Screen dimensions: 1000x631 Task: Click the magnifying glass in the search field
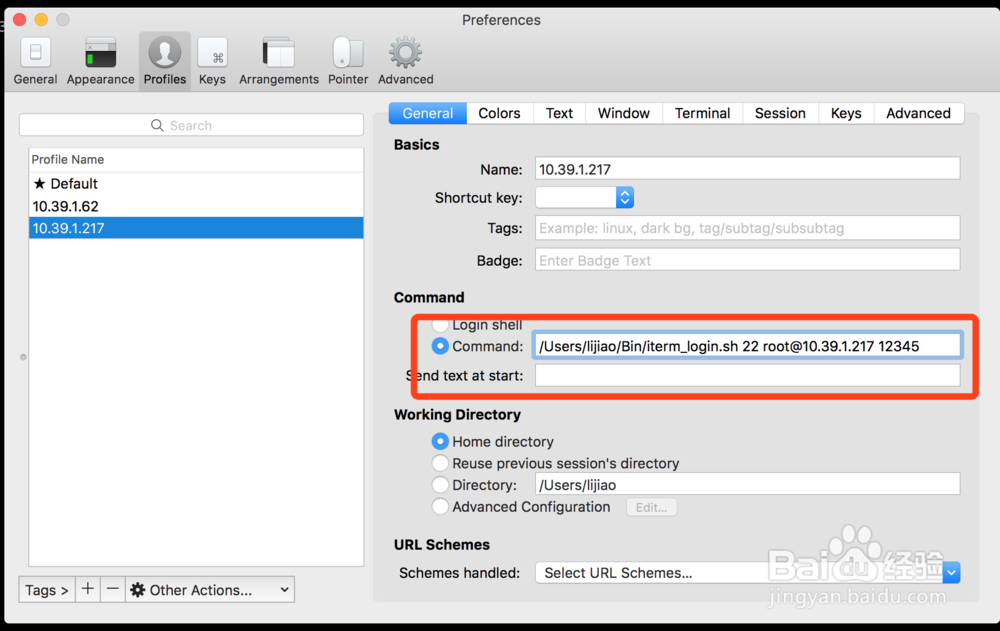click(157, 124)
